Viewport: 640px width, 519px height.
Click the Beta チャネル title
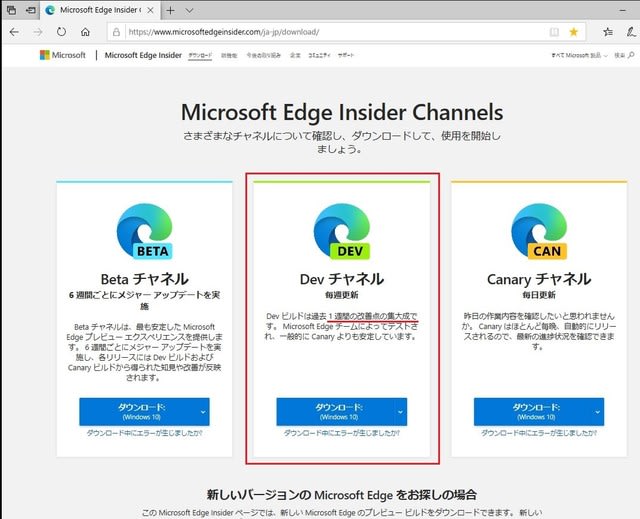click(144, 279)
